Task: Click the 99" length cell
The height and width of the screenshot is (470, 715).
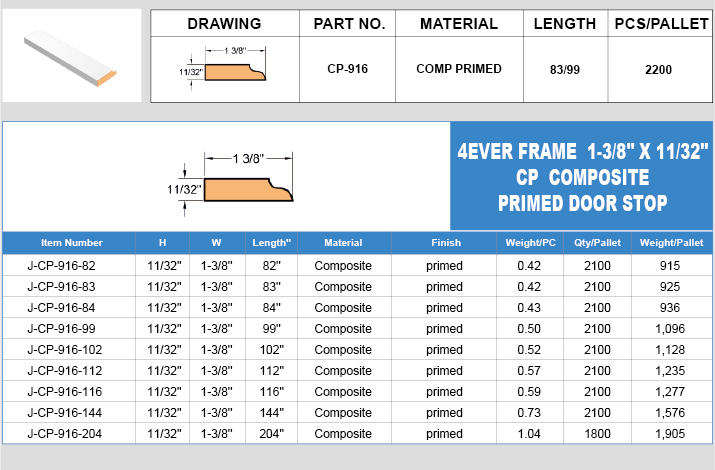Action: click(x=271, y=329)
